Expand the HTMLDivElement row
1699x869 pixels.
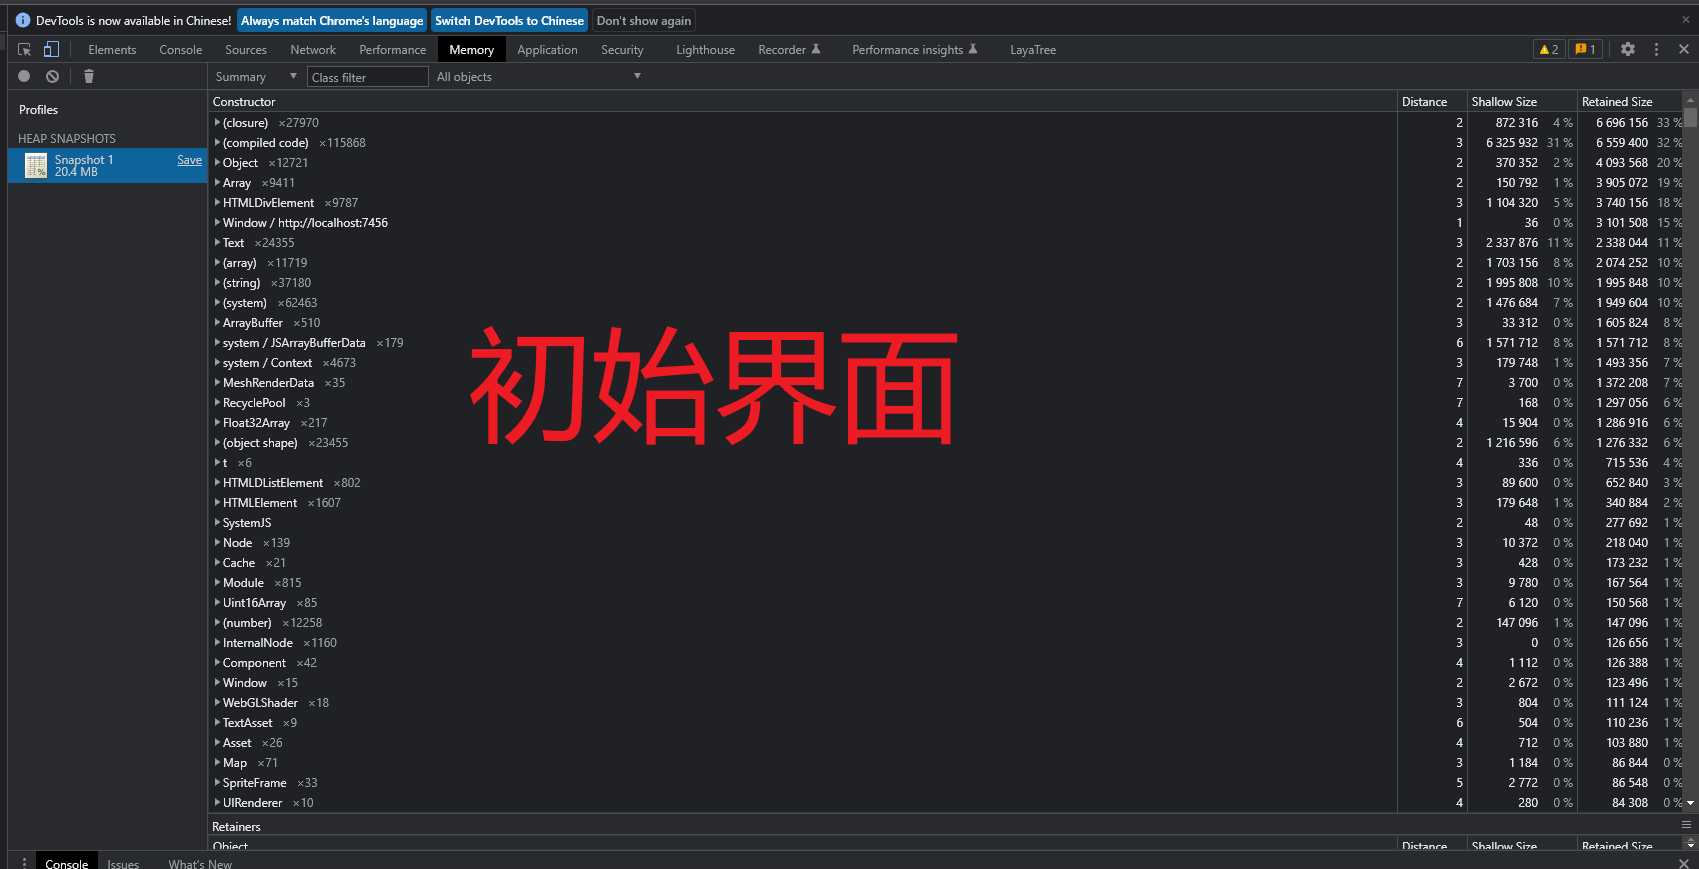[x=217, y=202]
